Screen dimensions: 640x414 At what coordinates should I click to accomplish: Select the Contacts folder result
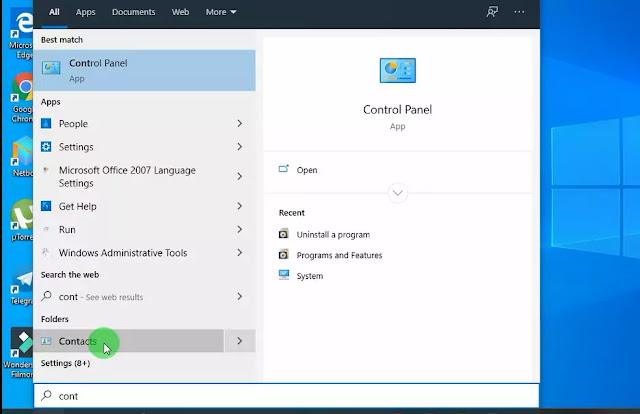pos(129,341)
